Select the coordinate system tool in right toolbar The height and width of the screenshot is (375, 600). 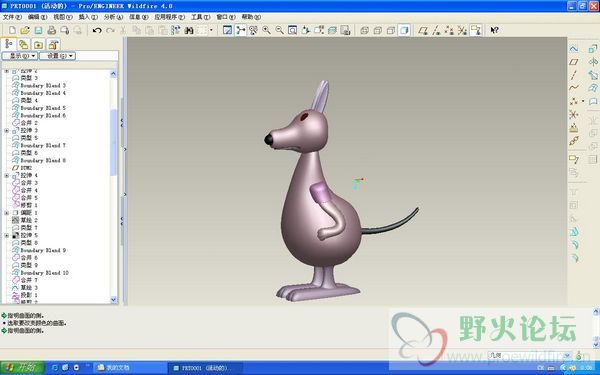tap(574, 114)
